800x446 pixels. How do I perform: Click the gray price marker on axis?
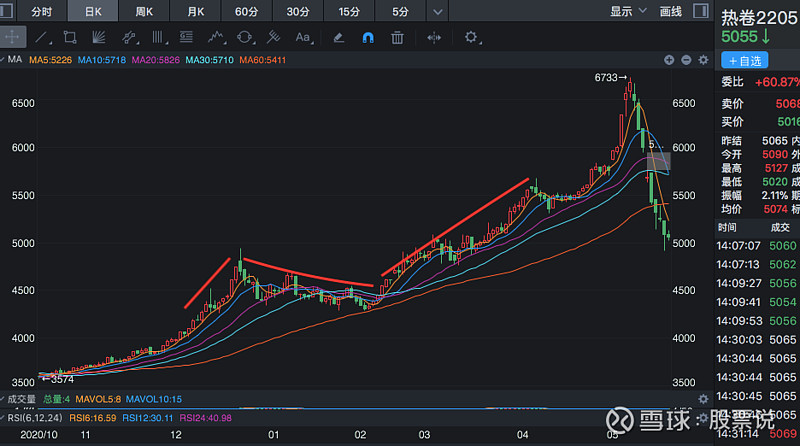click(657, 159)
